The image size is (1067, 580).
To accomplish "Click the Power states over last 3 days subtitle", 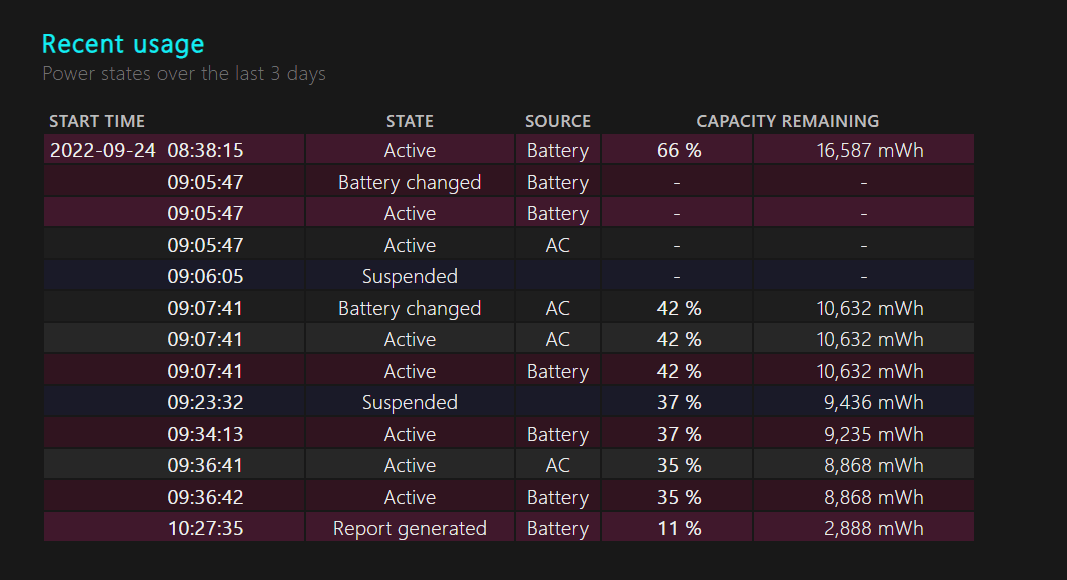I will pyautogui.click(x=184, y=74).
